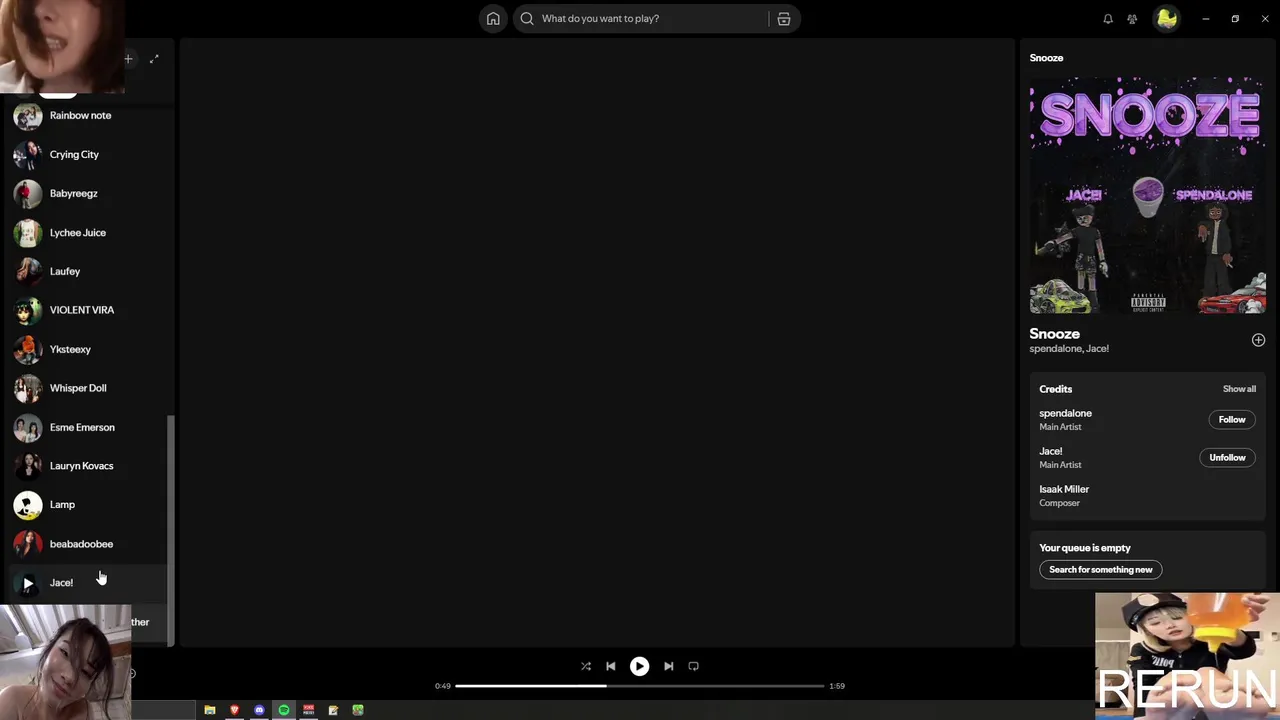
Task: Open File Explorer on taskbar
Action: [x=210, y=710]
